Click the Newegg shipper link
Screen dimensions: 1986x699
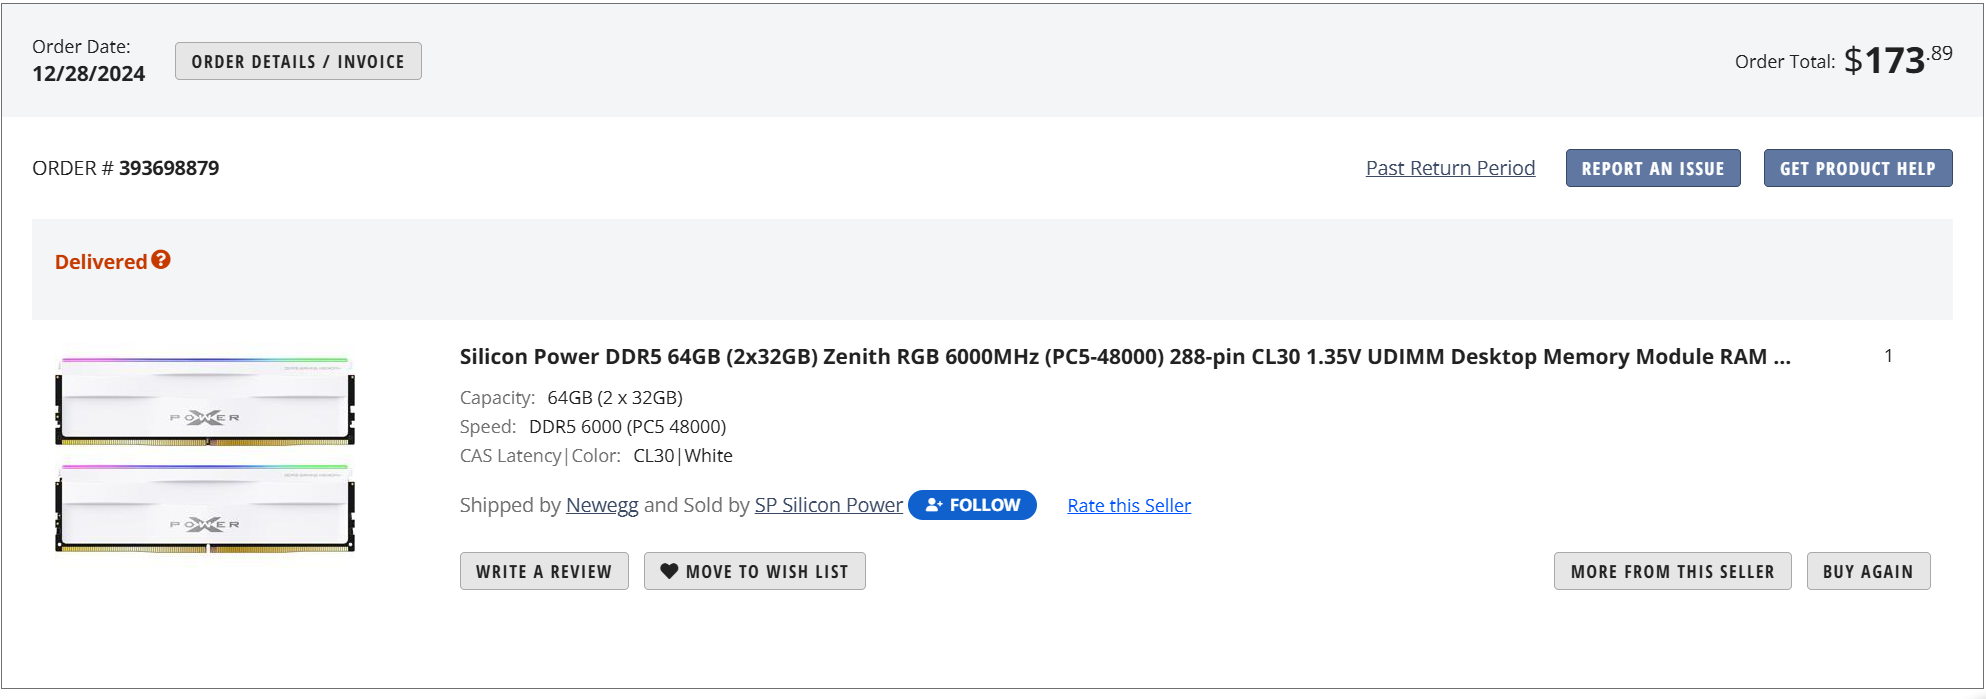tap(602, 505)
